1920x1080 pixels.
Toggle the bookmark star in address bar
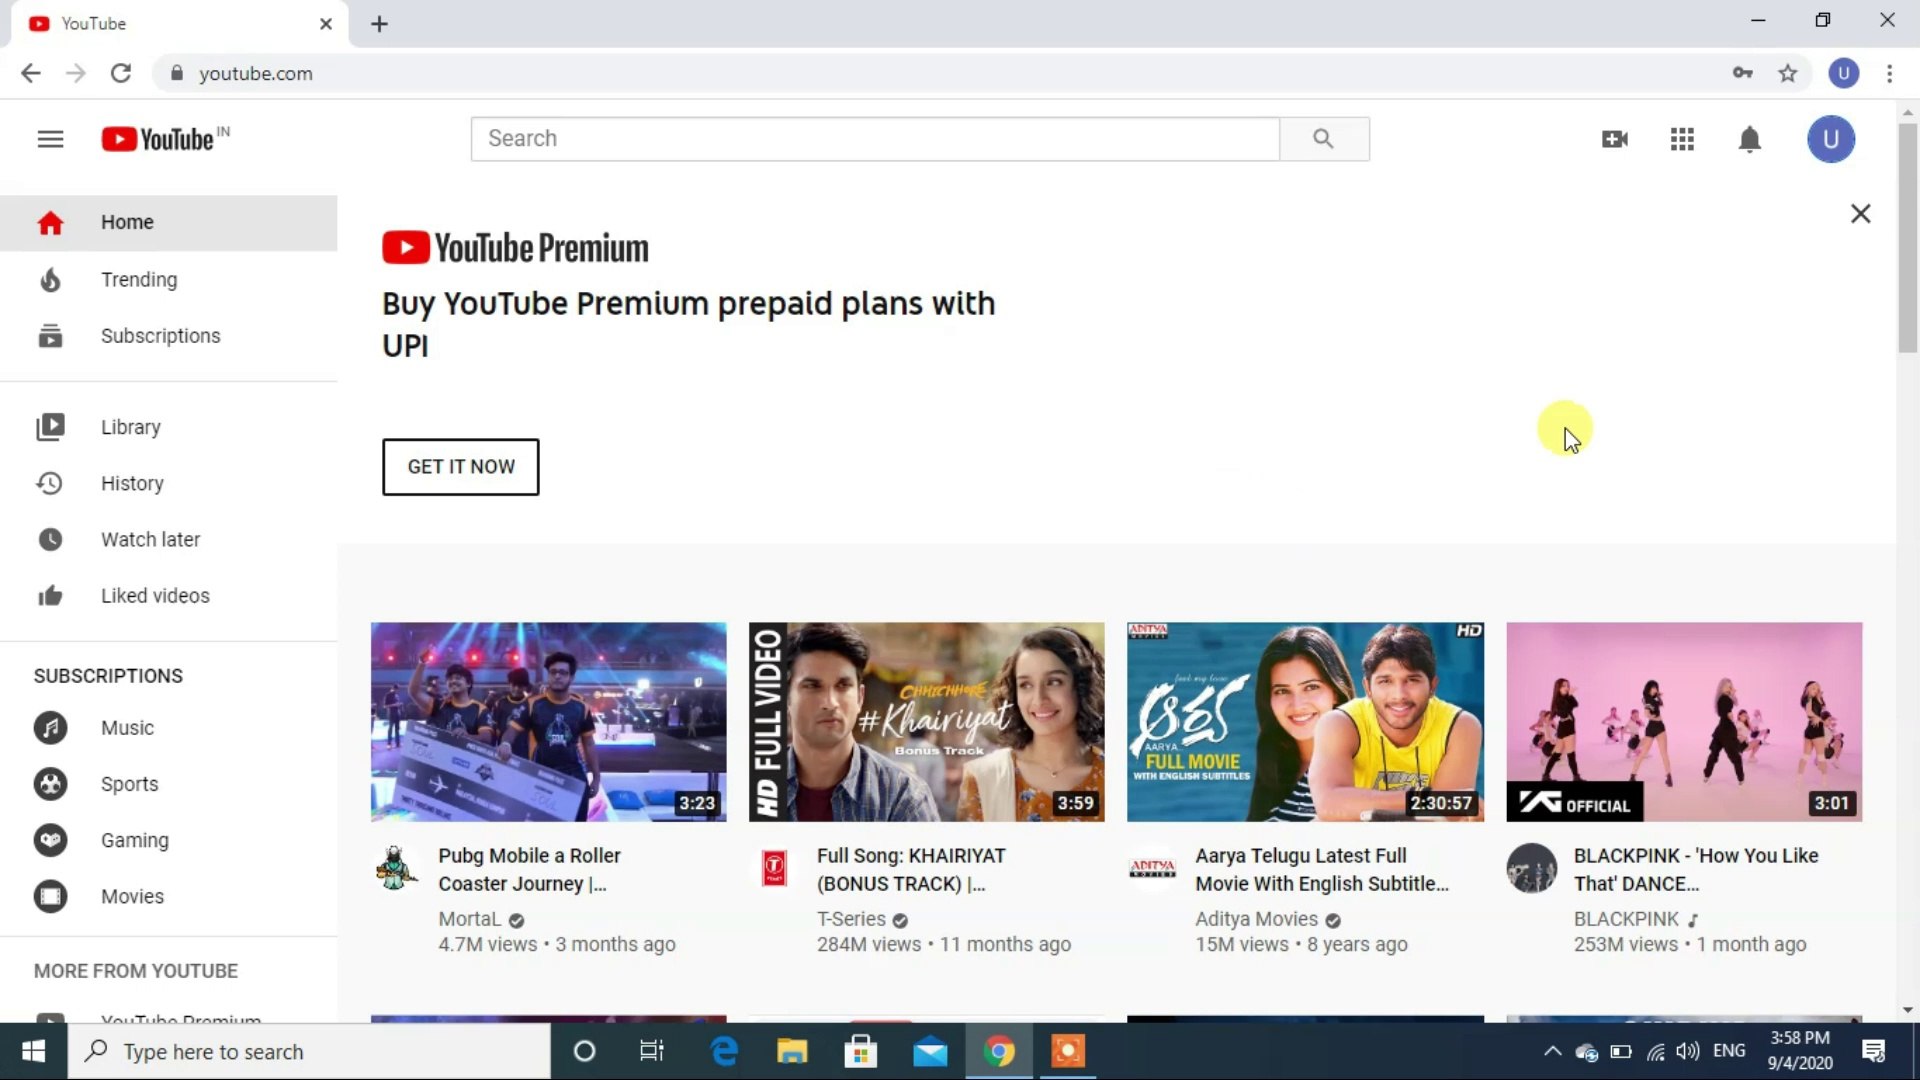1788,73
